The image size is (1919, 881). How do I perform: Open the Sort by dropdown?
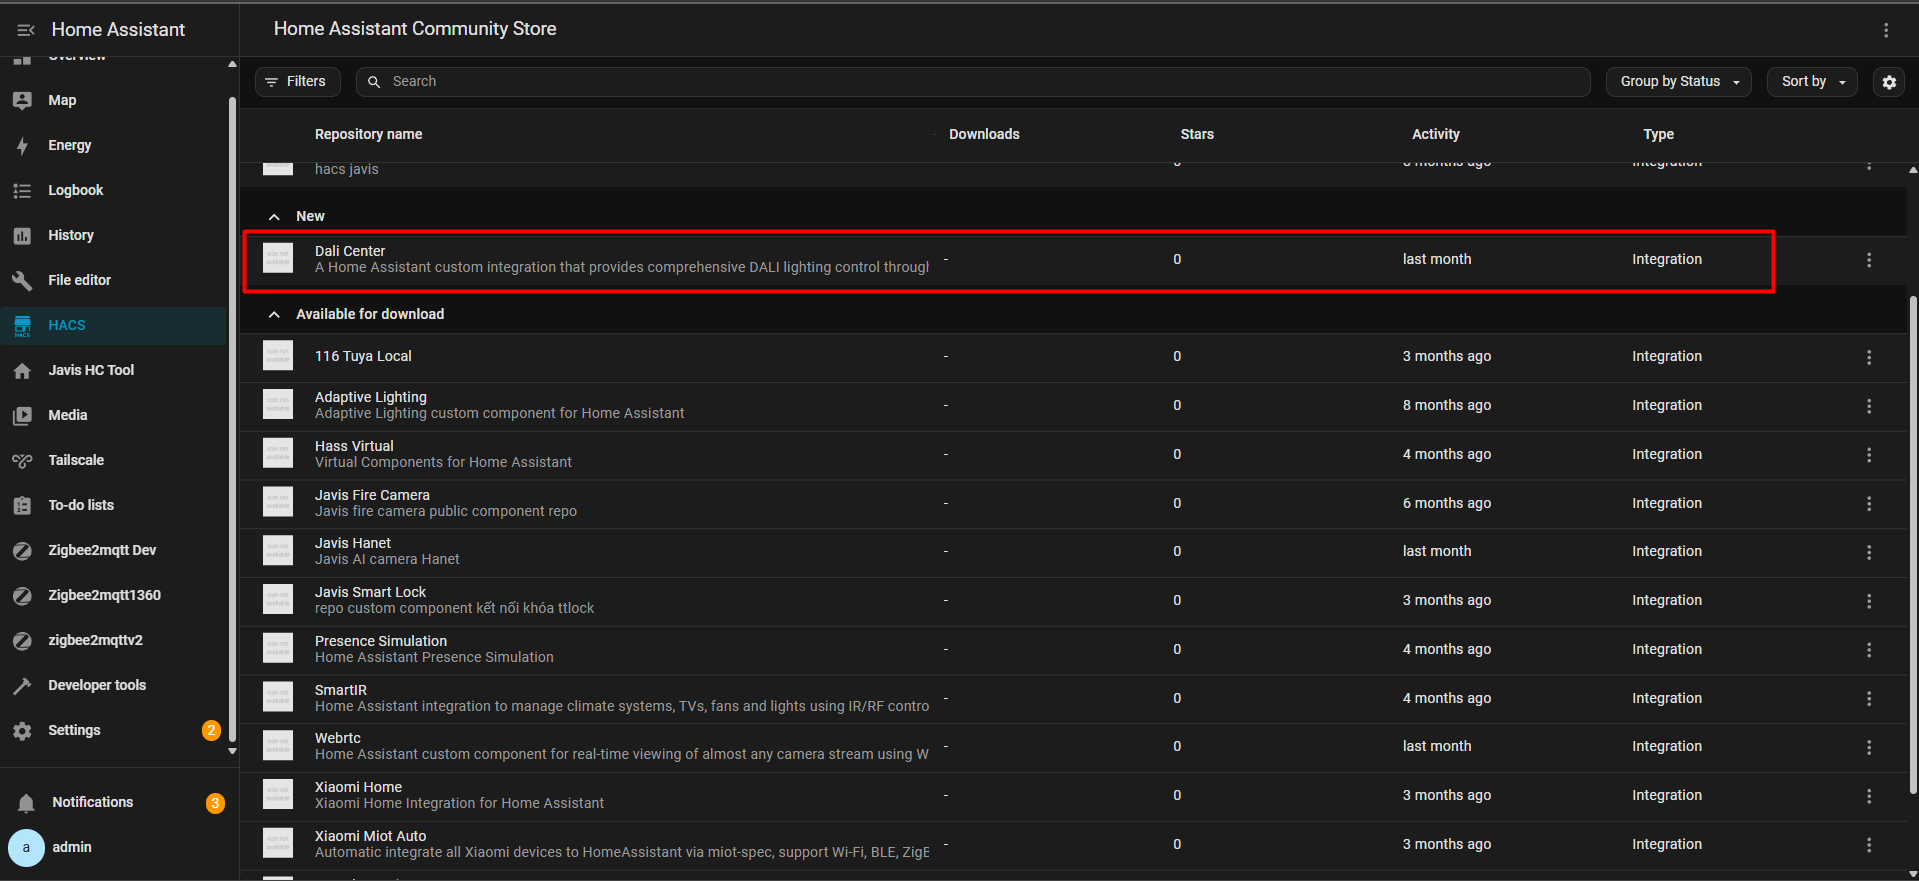pos(1811,82)
